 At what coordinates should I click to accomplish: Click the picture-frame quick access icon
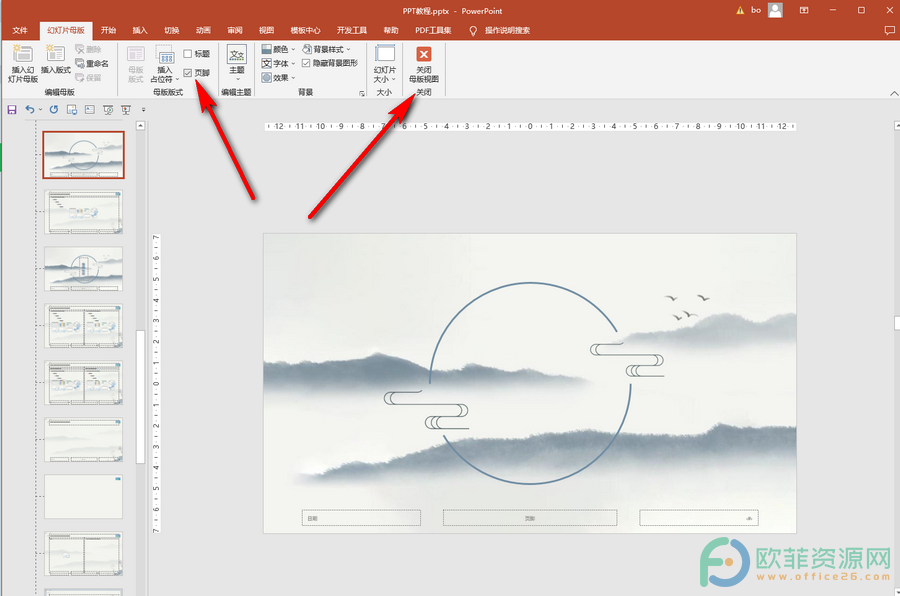[x=90, y=109]
